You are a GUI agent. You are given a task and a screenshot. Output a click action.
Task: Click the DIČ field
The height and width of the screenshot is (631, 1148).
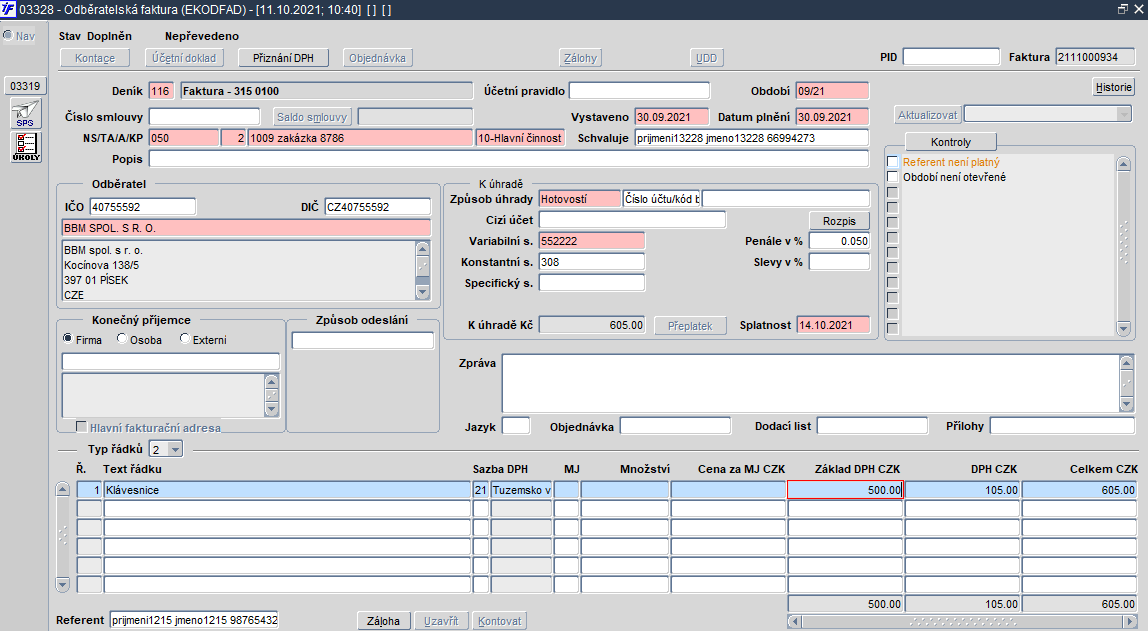tap(378, 206)
